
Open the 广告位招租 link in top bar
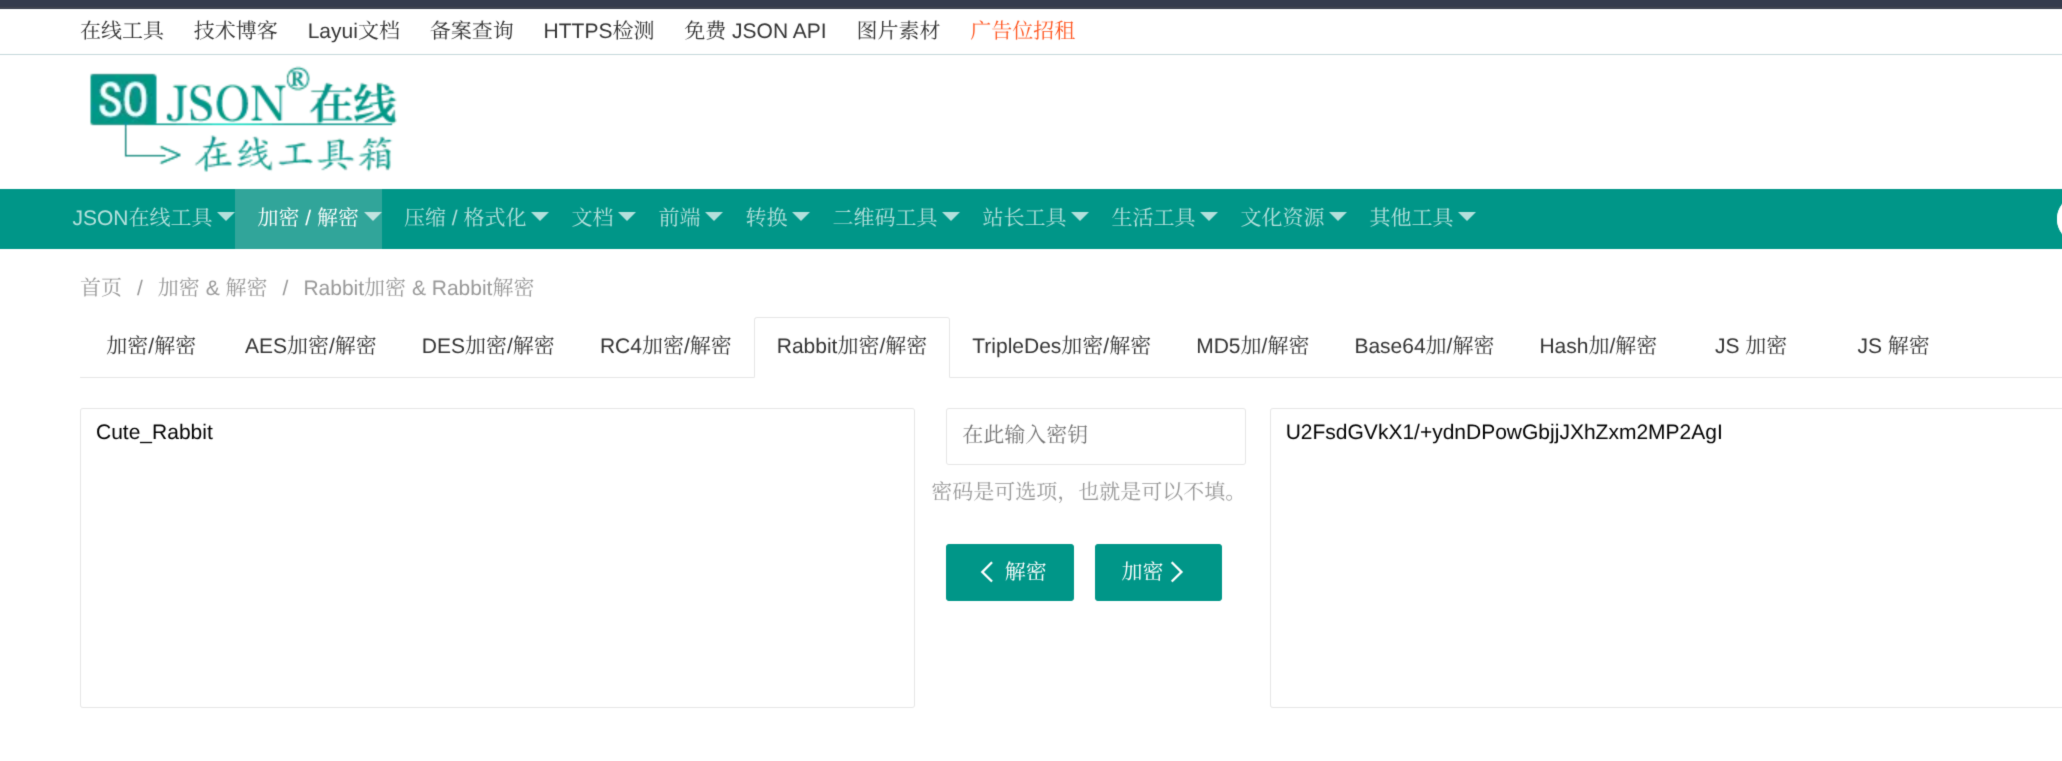[x=1022, y=31]
